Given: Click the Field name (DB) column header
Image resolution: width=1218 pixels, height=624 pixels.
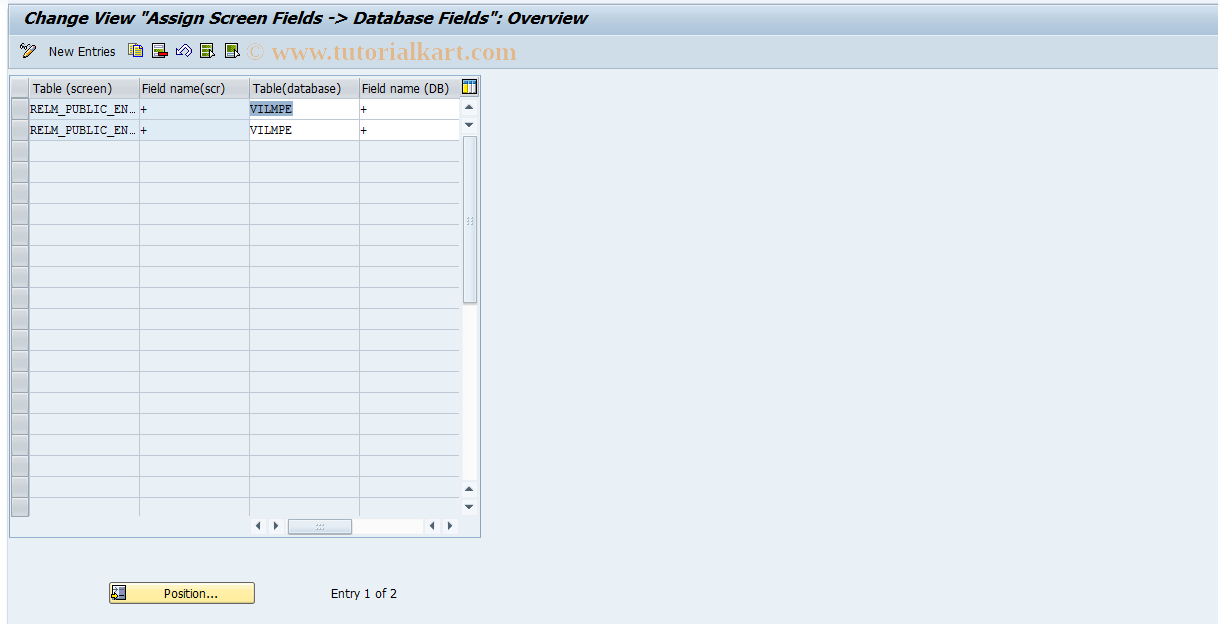Looking at the screenshot, I should click(x=410, y=88).
